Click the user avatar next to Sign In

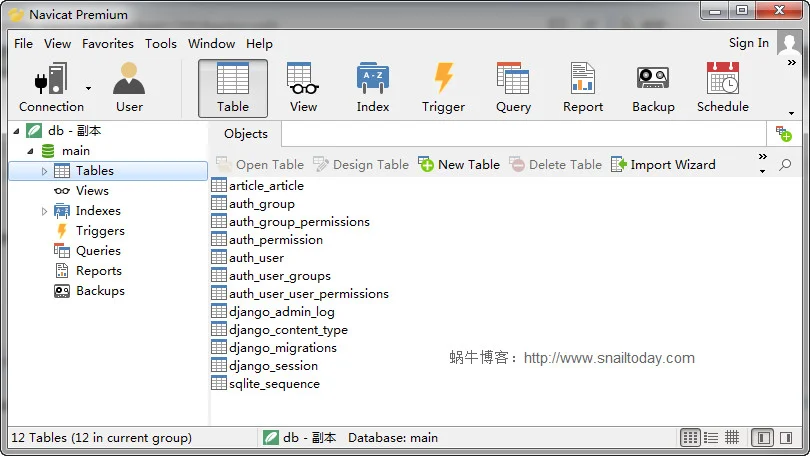coord(789,43)
